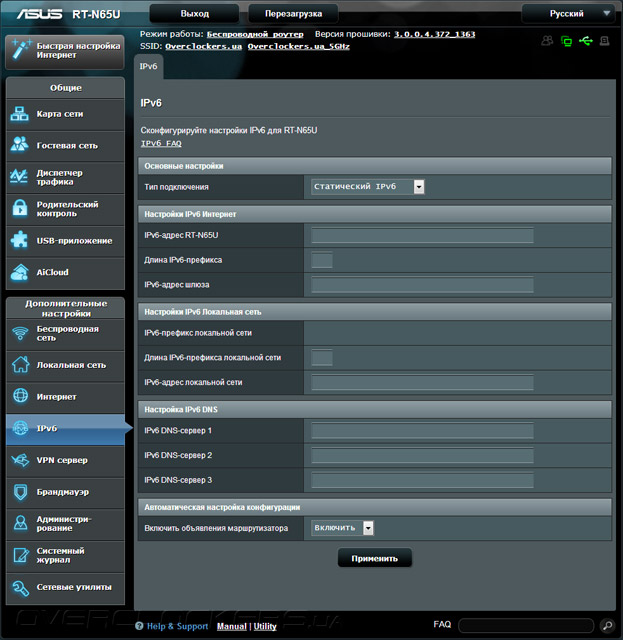Screen dimensions: 623x640
Task: Open the Тип подключения dropdown
Action: click(x=368, y=187)
